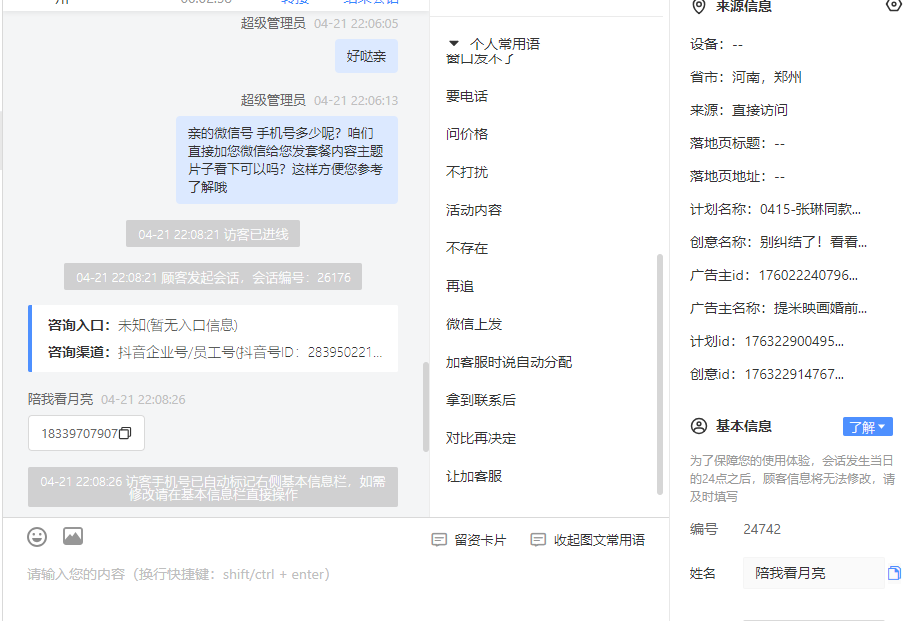Click the 落地页标题 row
Screen dimensions: 910x621
[x=737, y=143]
